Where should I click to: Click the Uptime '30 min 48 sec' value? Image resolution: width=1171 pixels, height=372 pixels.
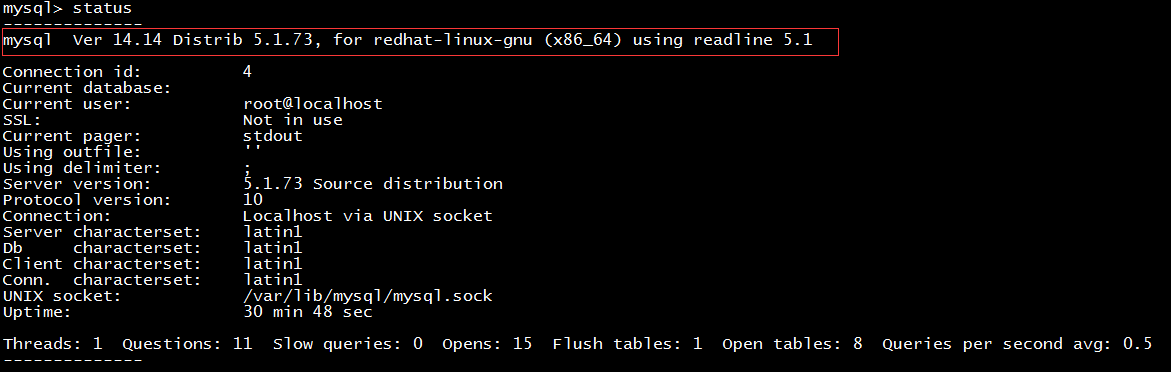pos(307,311)
